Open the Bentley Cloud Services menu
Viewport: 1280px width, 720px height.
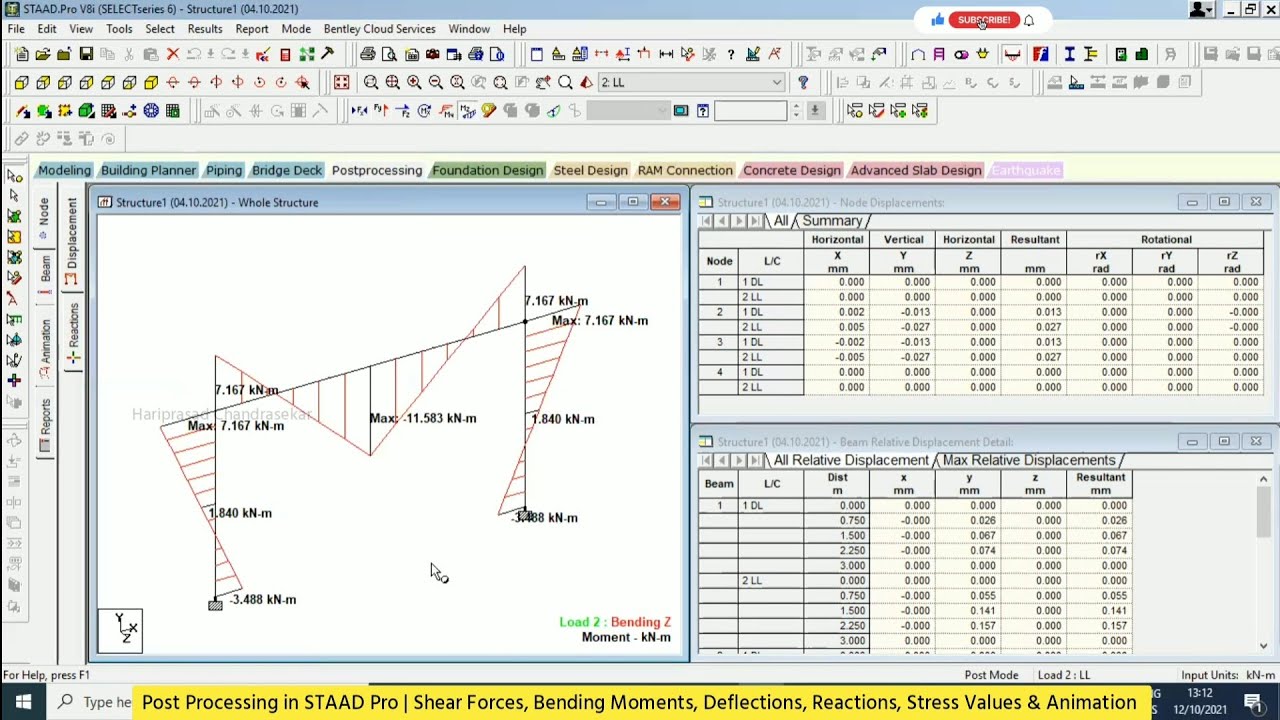[x=379, y=29]
